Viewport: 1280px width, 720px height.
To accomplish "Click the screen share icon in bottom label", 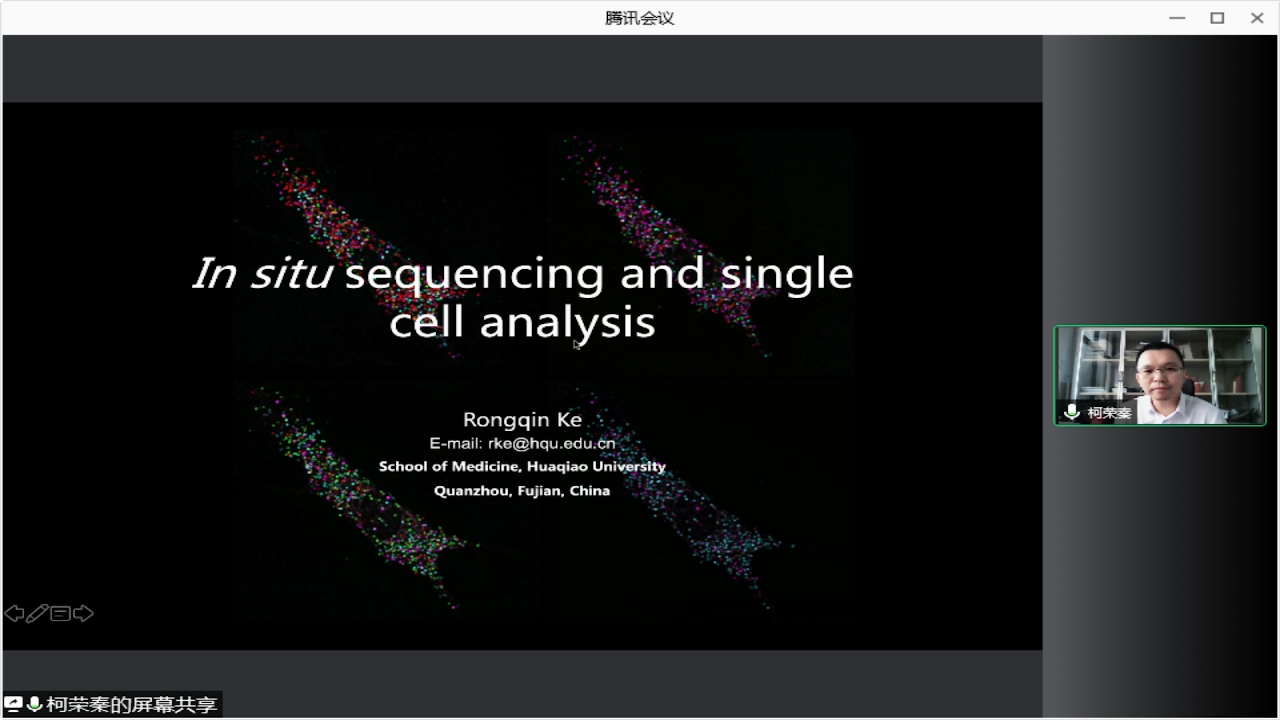I will (x=14, y=705).
